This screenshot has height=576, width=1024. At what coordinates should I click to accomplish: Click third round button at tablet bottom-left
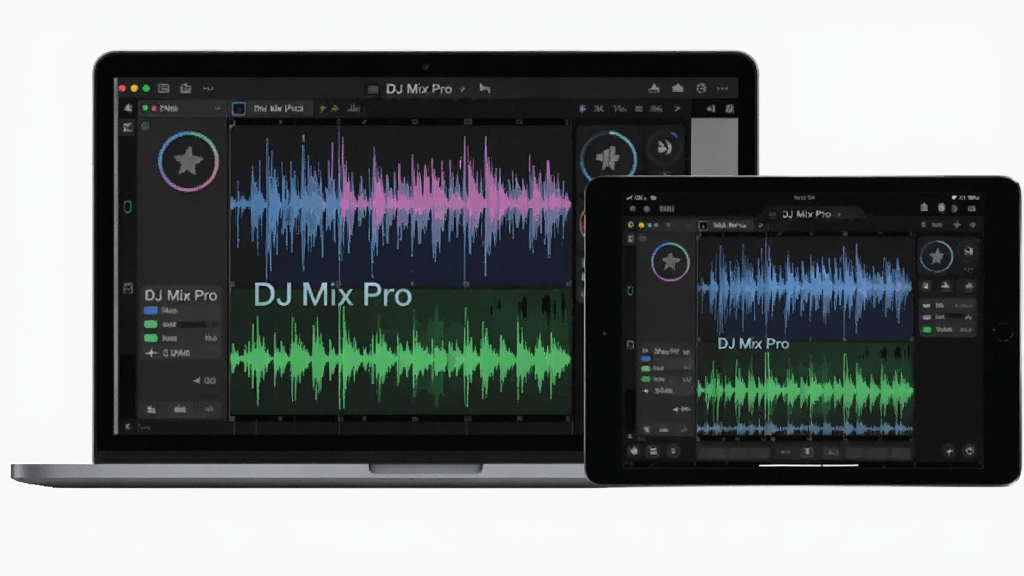click(x=673, y=451)
